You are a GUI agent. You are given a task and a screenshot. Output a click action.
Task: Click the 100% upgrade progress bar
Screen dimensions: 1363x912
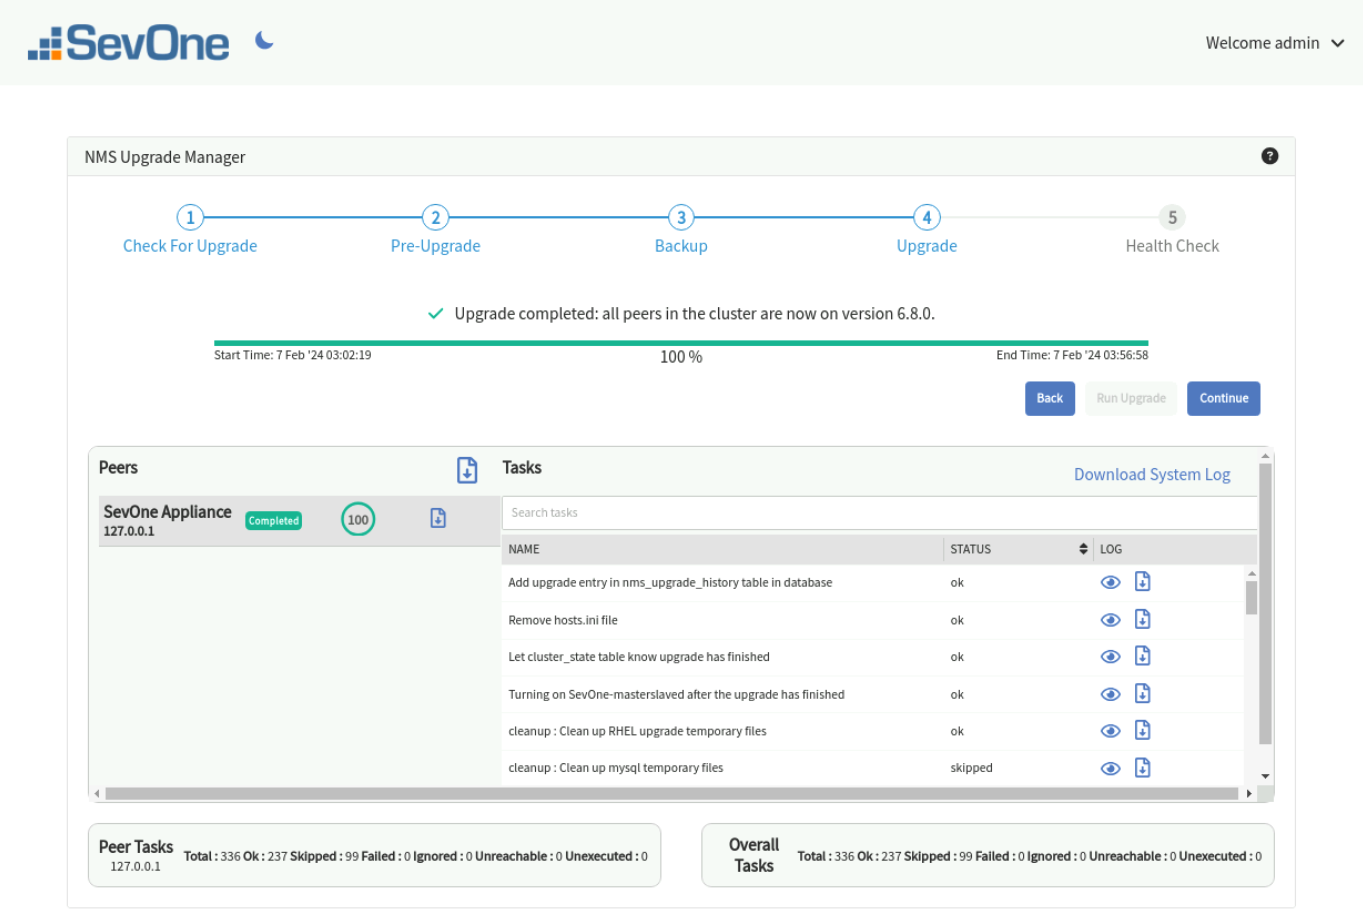tap(681, 343)
